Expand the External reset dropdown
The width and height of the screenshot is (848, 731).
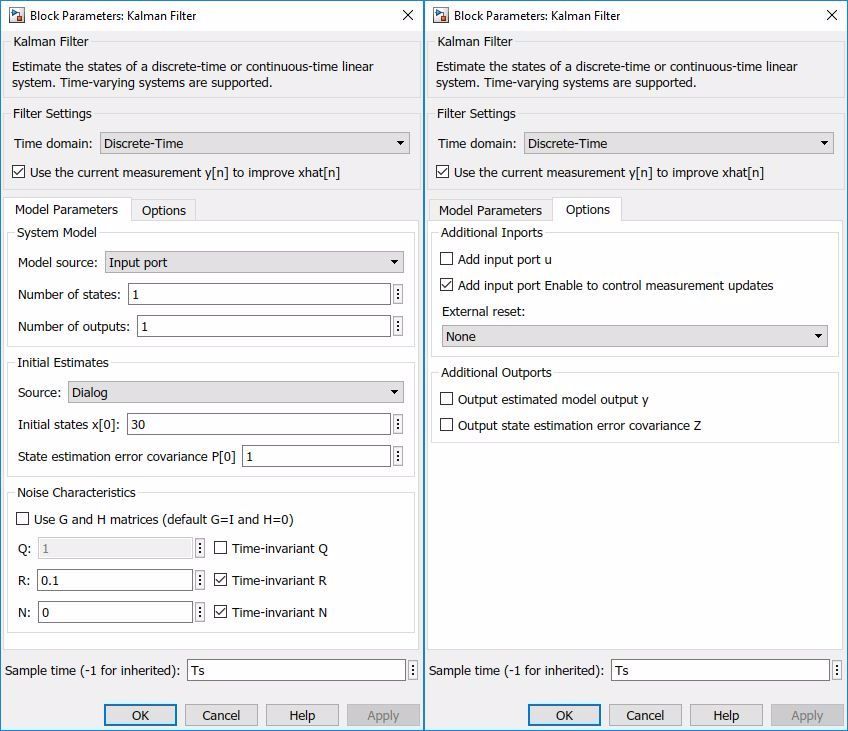(x=635, y=336)
